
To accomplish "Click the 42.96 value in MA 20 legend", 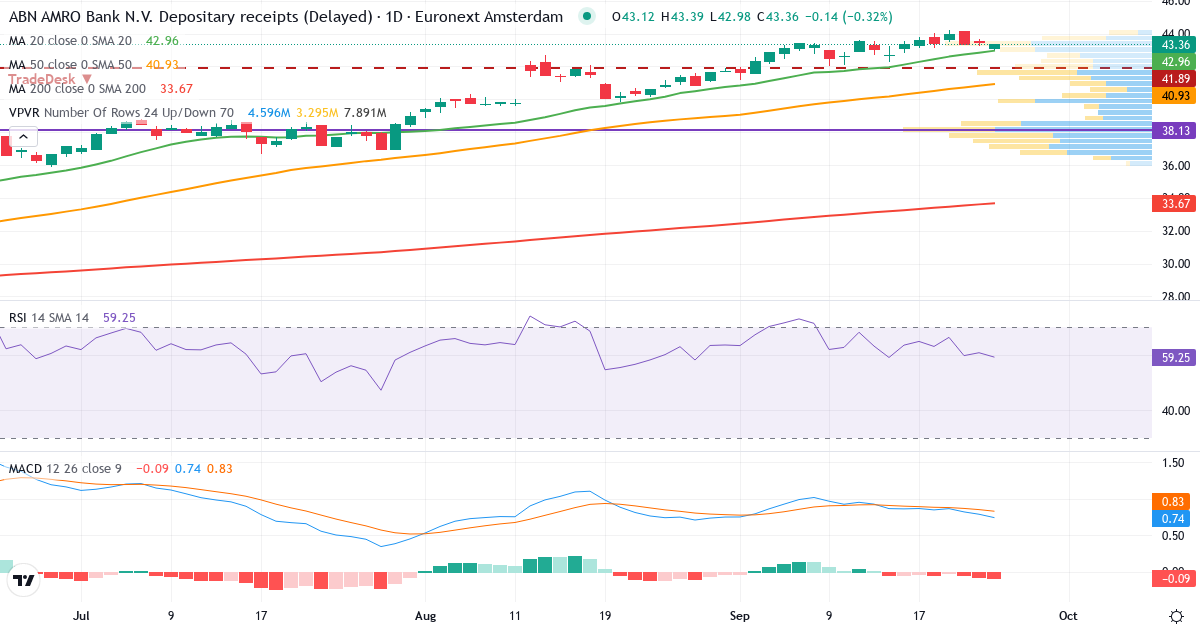I will click(x=162, y=41).
